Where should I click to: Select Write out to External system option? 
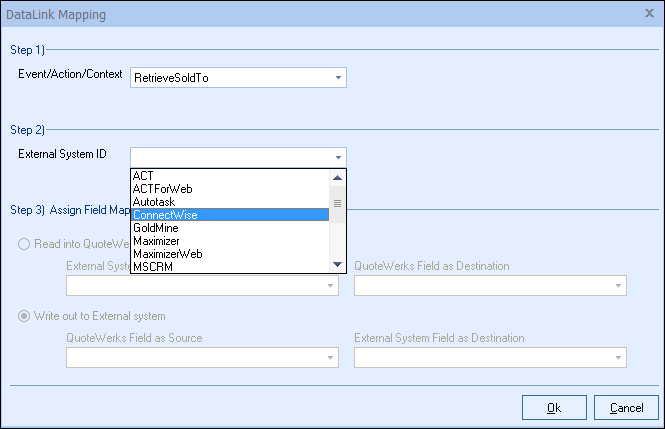coord(23,316)
